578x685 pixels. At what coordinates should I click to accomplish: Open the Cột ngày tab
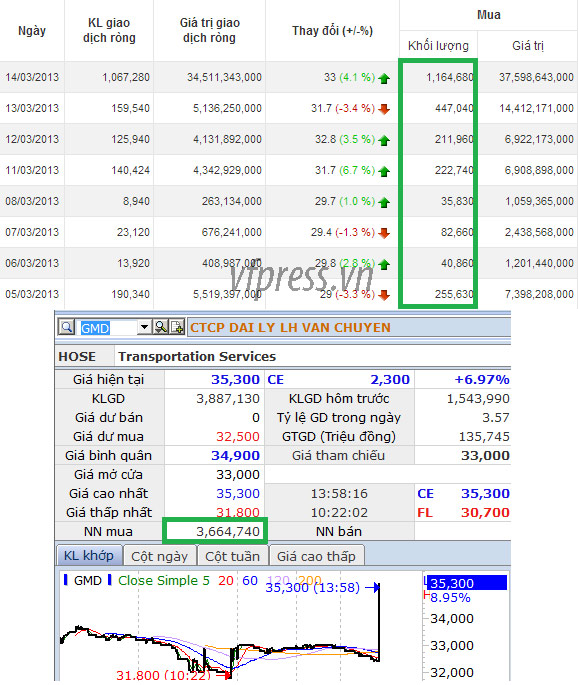click(159, 556)
